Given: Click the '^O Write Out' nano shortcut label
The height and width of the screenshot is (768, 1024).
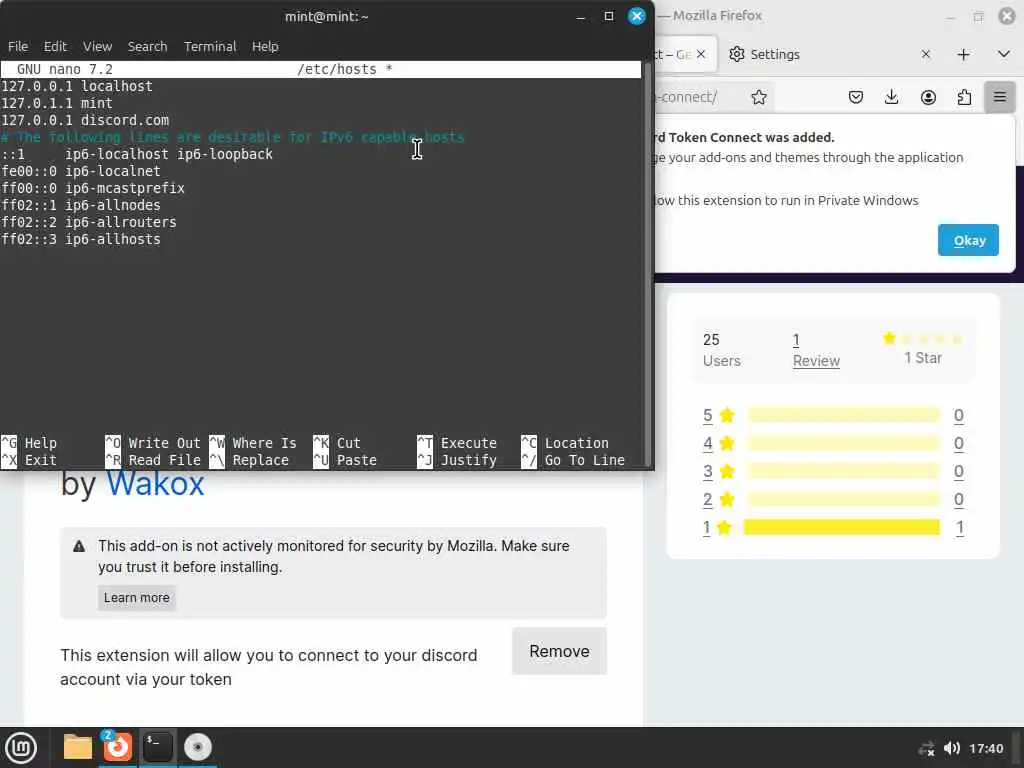Looking at the screenshot, I should point(153,443).
